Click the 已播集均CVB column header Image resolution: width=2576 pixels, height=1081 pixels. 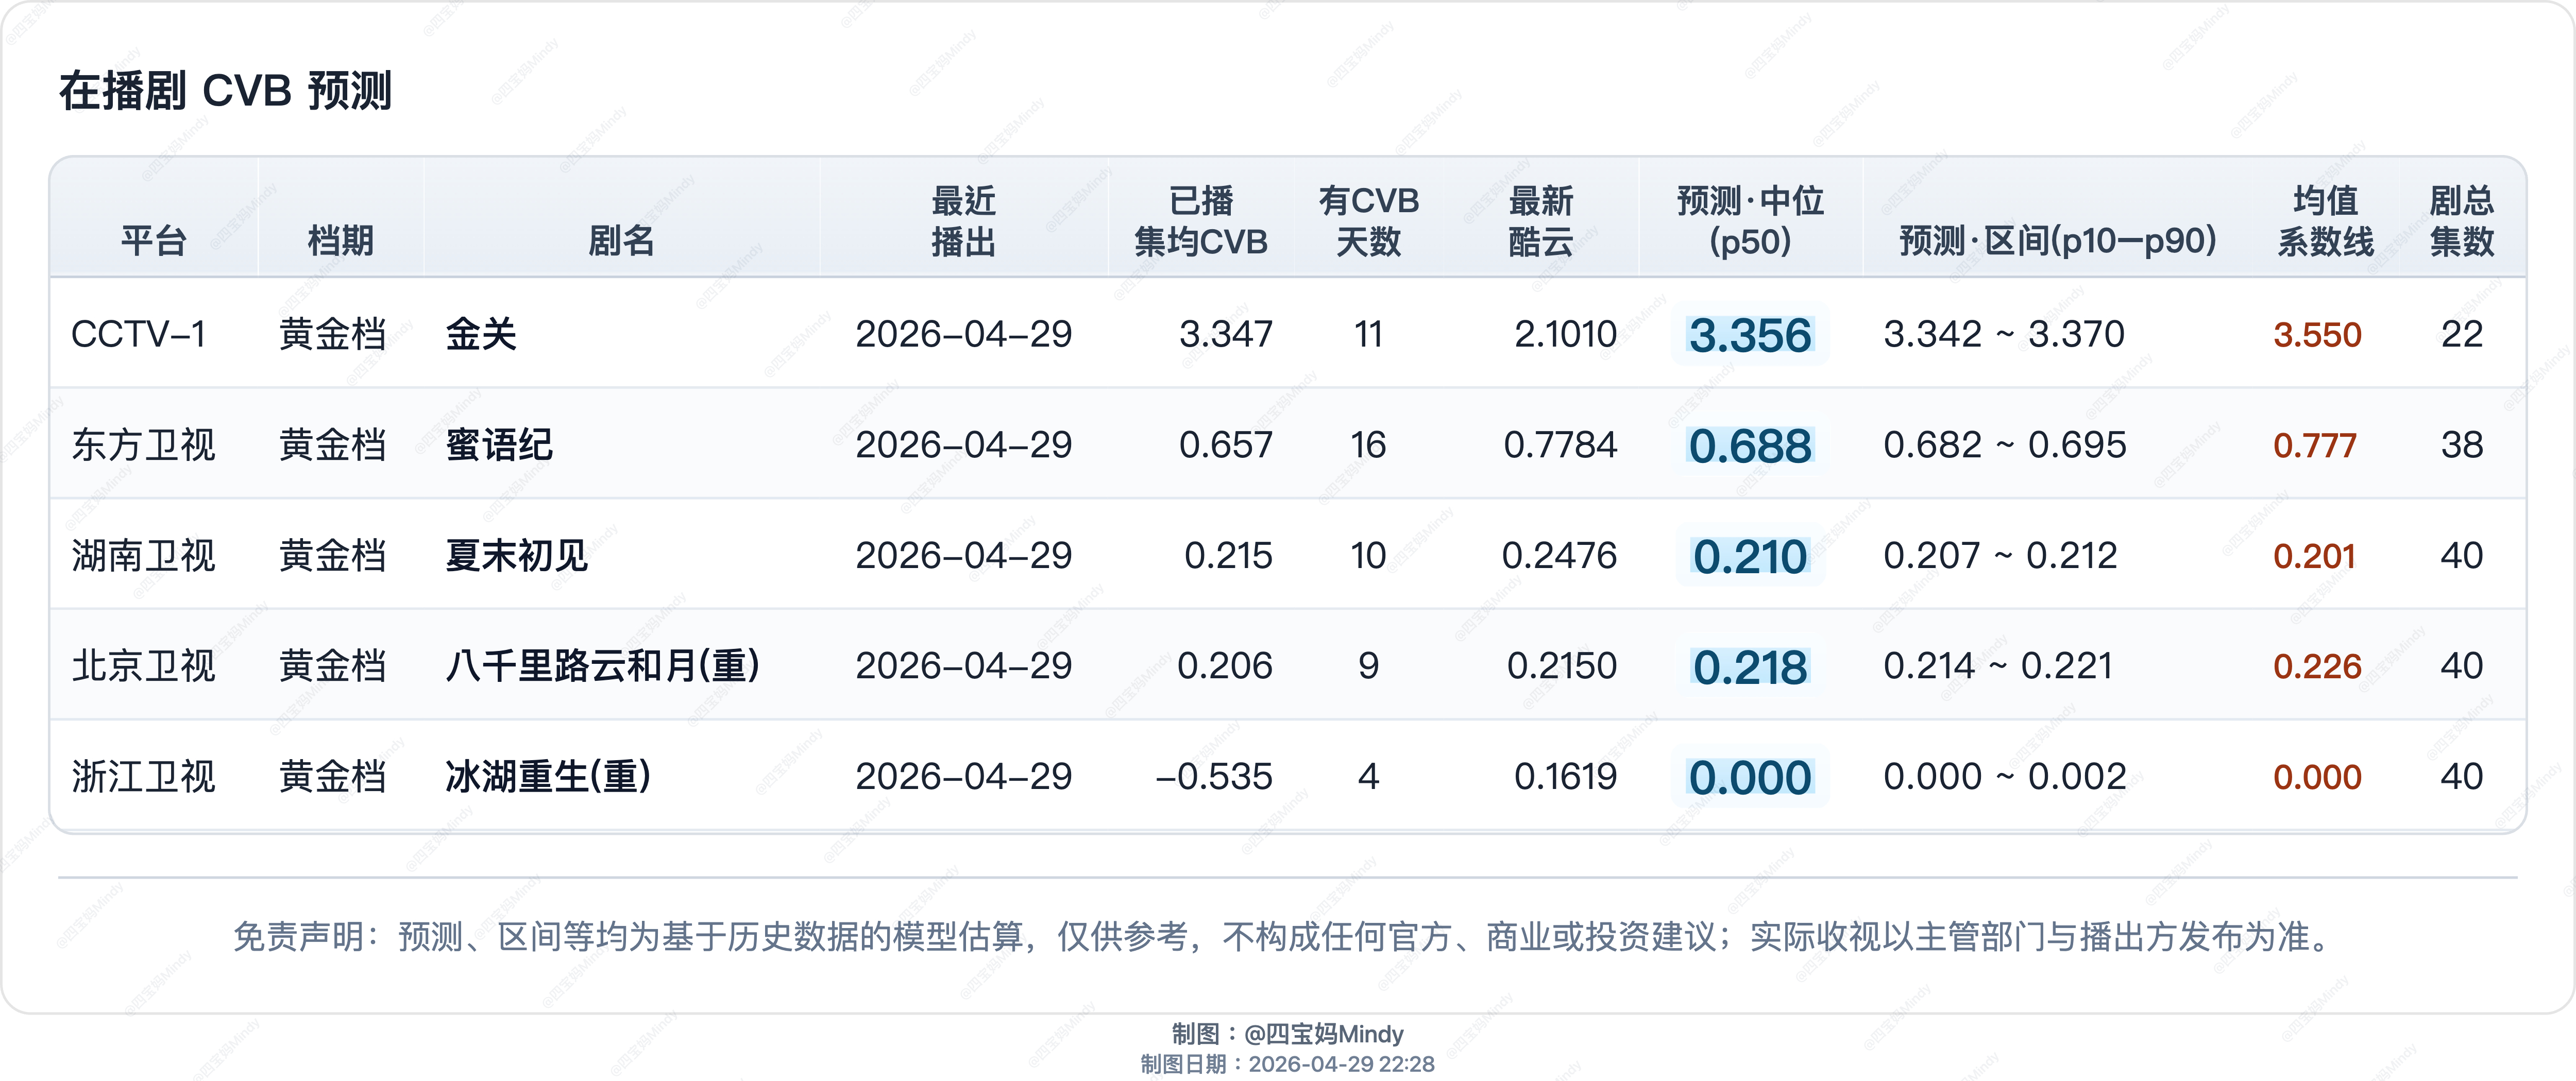(x=1201, y=221)
